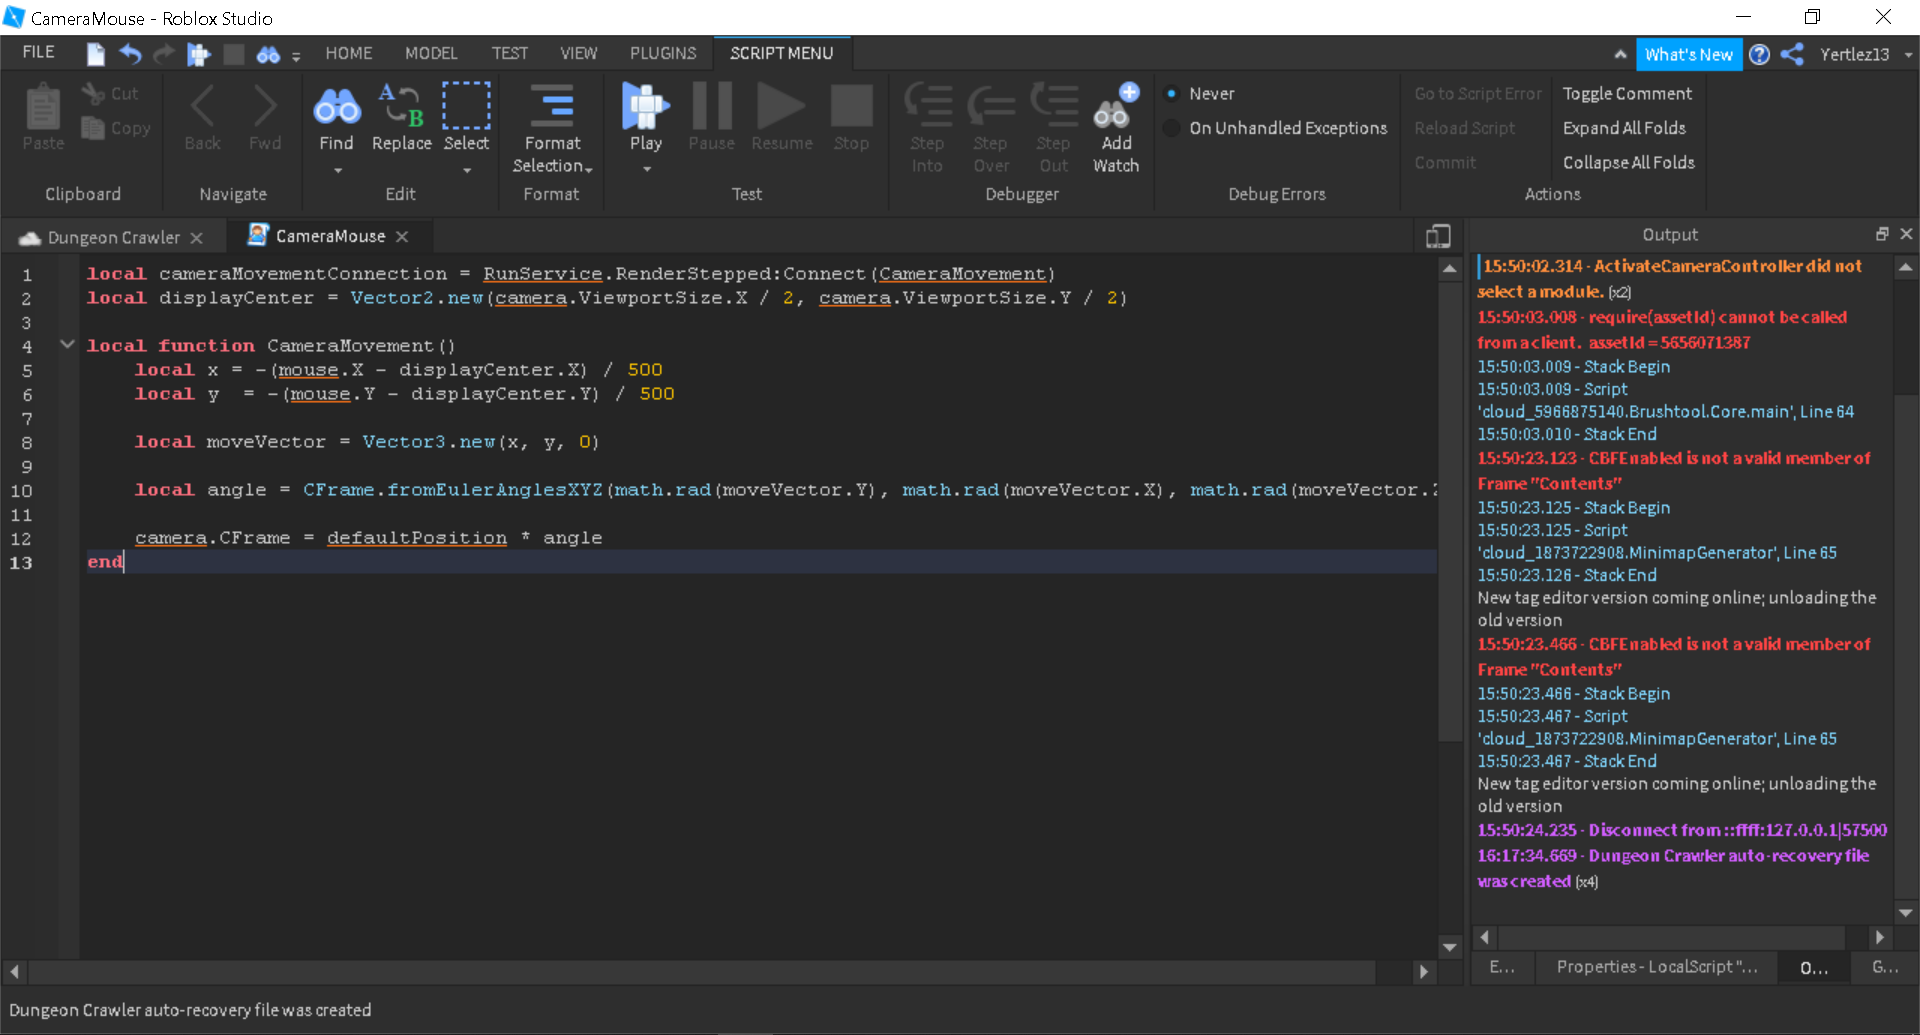The image size is (1920, 1035).
Task: Click the share icon beside help
Action: point(1793,54)
